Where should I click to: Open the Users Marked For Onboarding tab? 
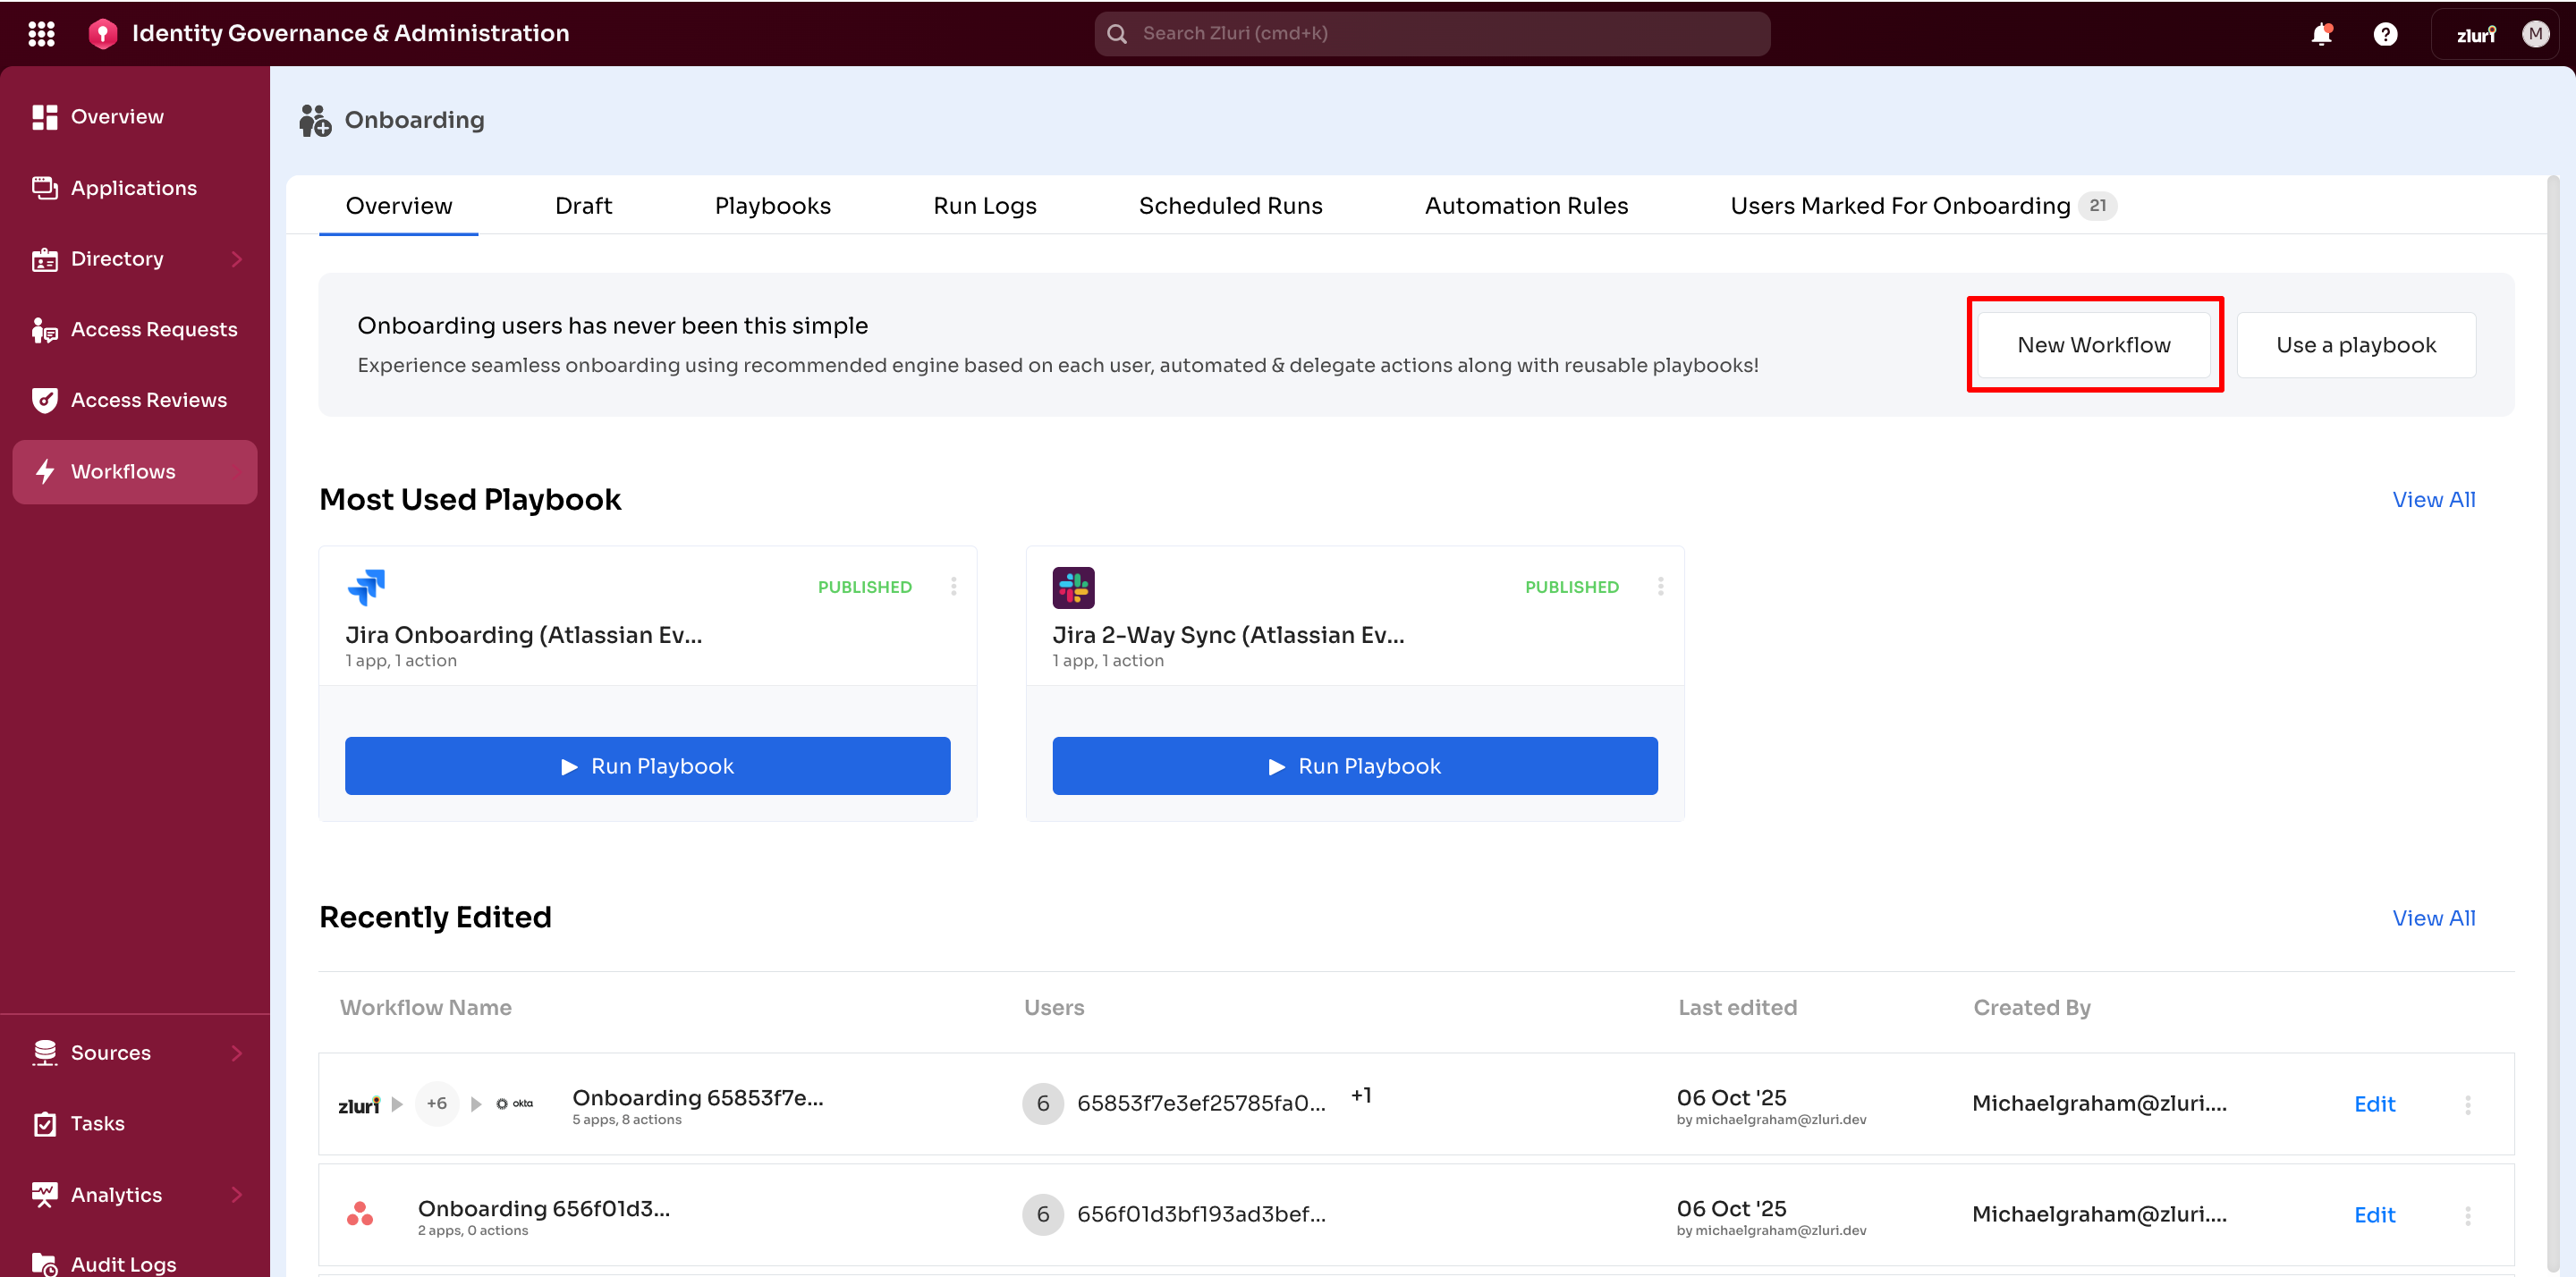(x=1900, y=205)
